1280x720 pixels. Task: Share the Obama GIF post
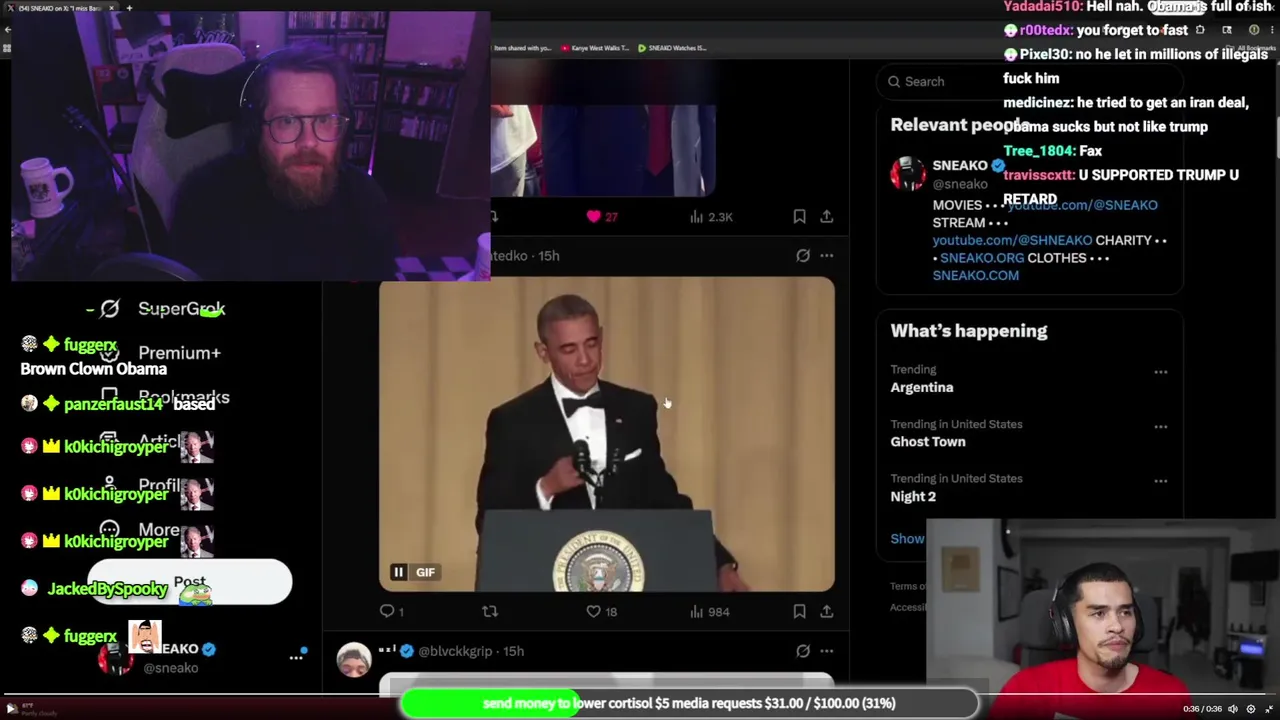(826, 611)
